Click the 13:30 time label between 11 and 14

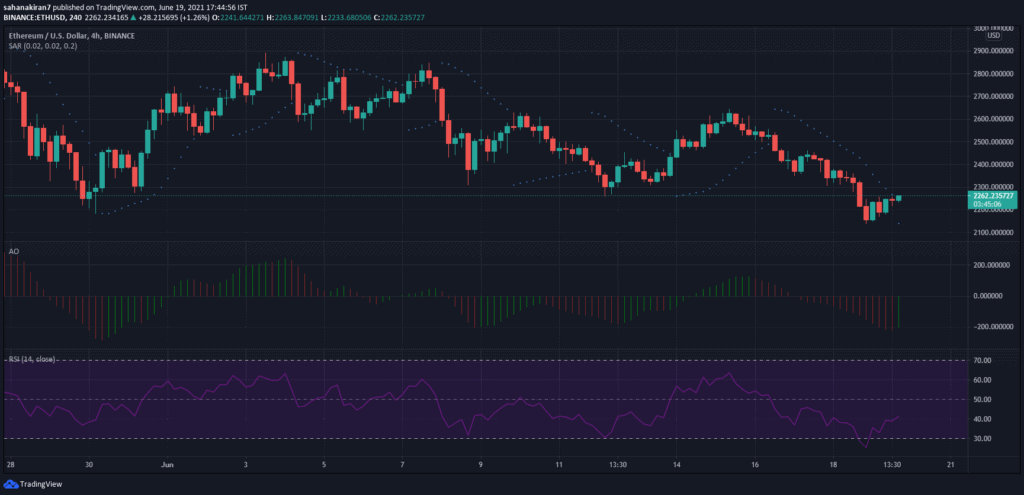pyautogui.click(x=618, y=465)
